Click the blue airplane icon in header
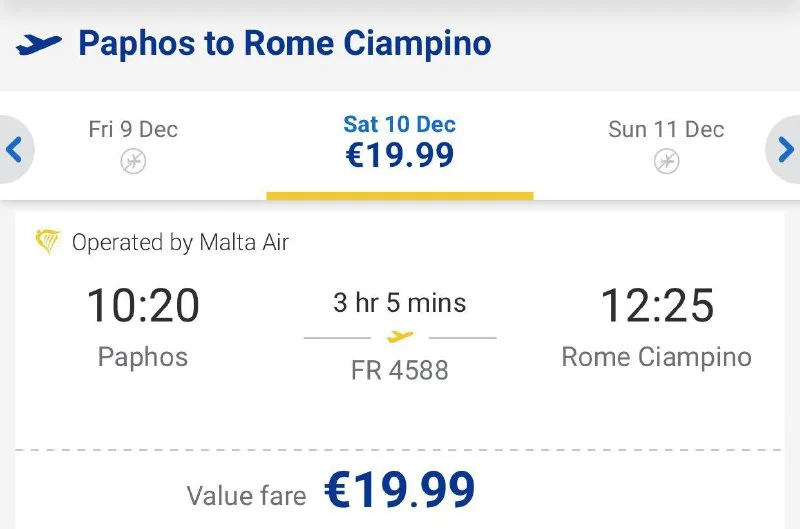Screen dimensions: 800x529 39,45
